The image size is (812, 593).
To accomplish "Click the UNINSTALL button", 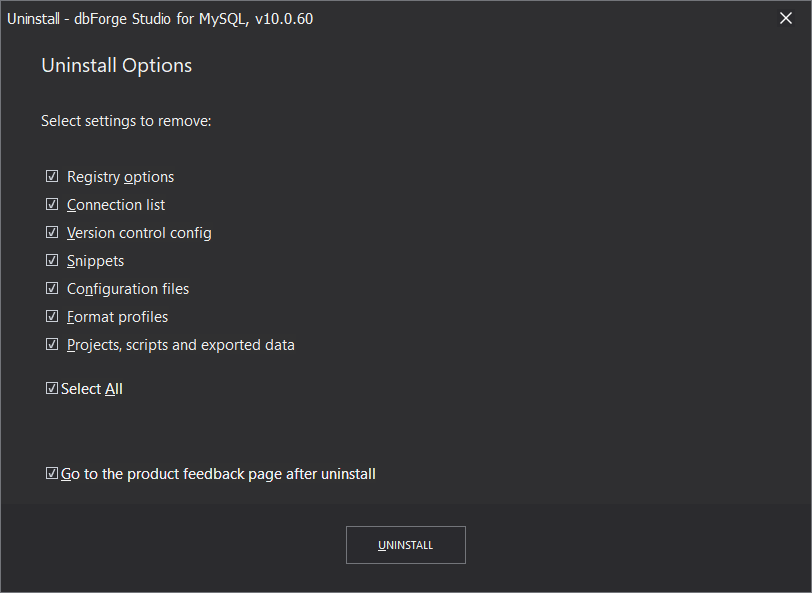I will click(x=405, y=545).
